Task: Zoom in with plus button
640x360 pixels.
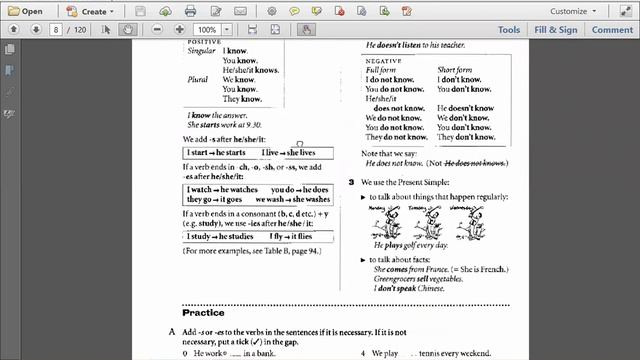Action: [179, 29]
